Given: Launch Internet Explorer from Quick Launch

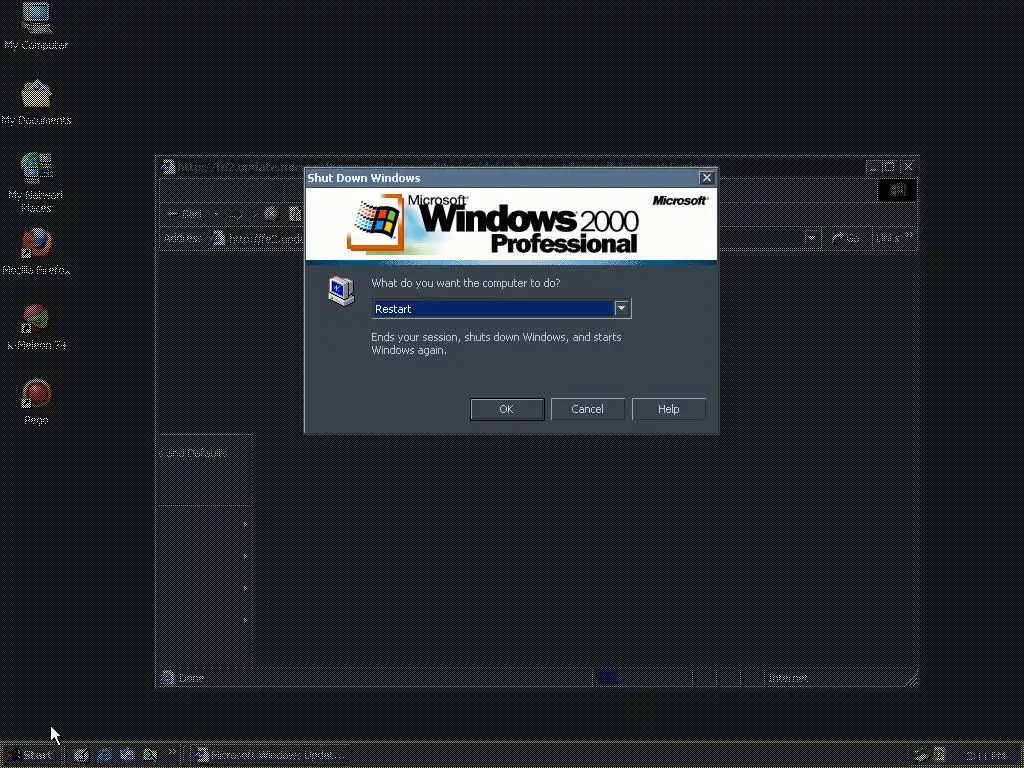Looking at the screenshot, I should (x=104, y=756).
